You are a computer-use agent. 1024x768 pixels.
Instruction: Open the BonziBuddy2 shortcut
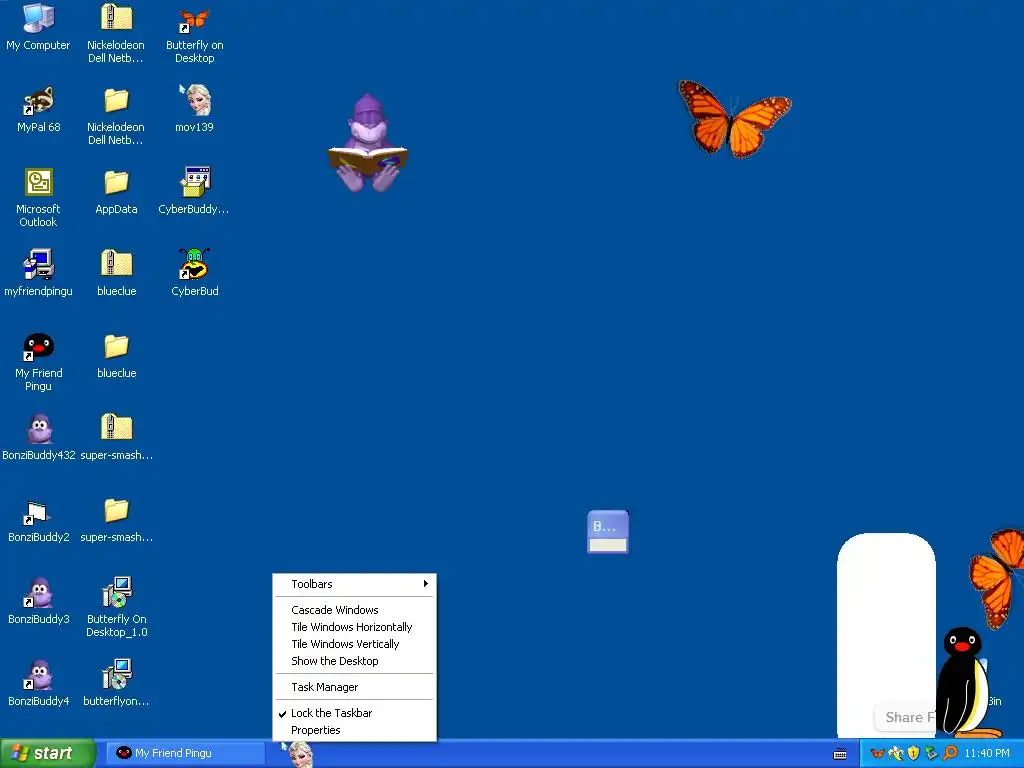coord(39,519)
